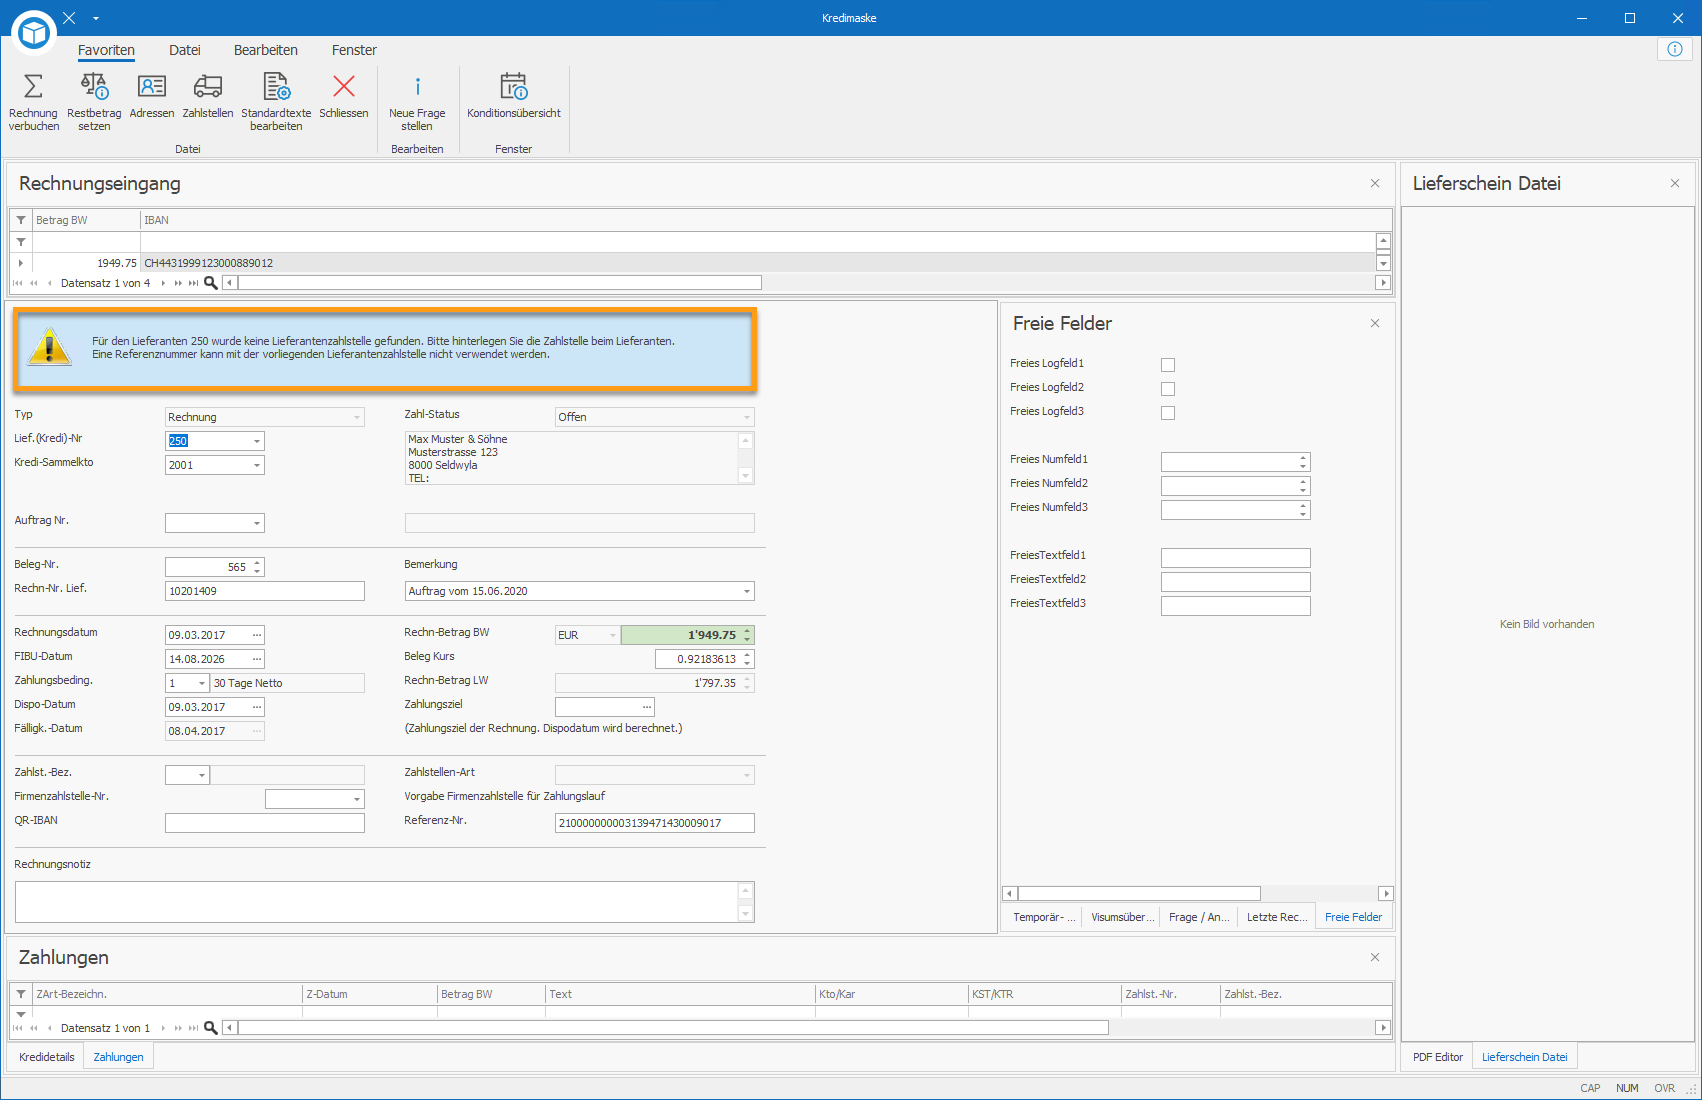This screenshot has height=1100, width=1702.
Task: Open the Zahl-Status dropdown
Action: (747, 417)
